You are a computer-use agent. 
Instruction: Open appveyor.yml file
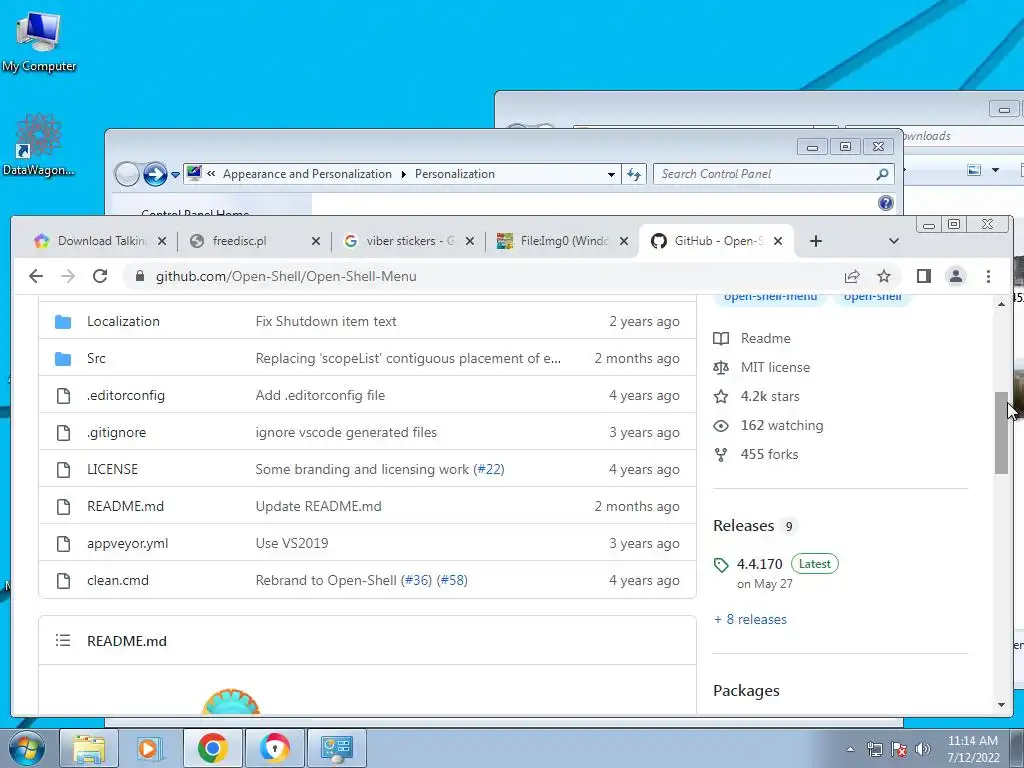tap(127, 543)
